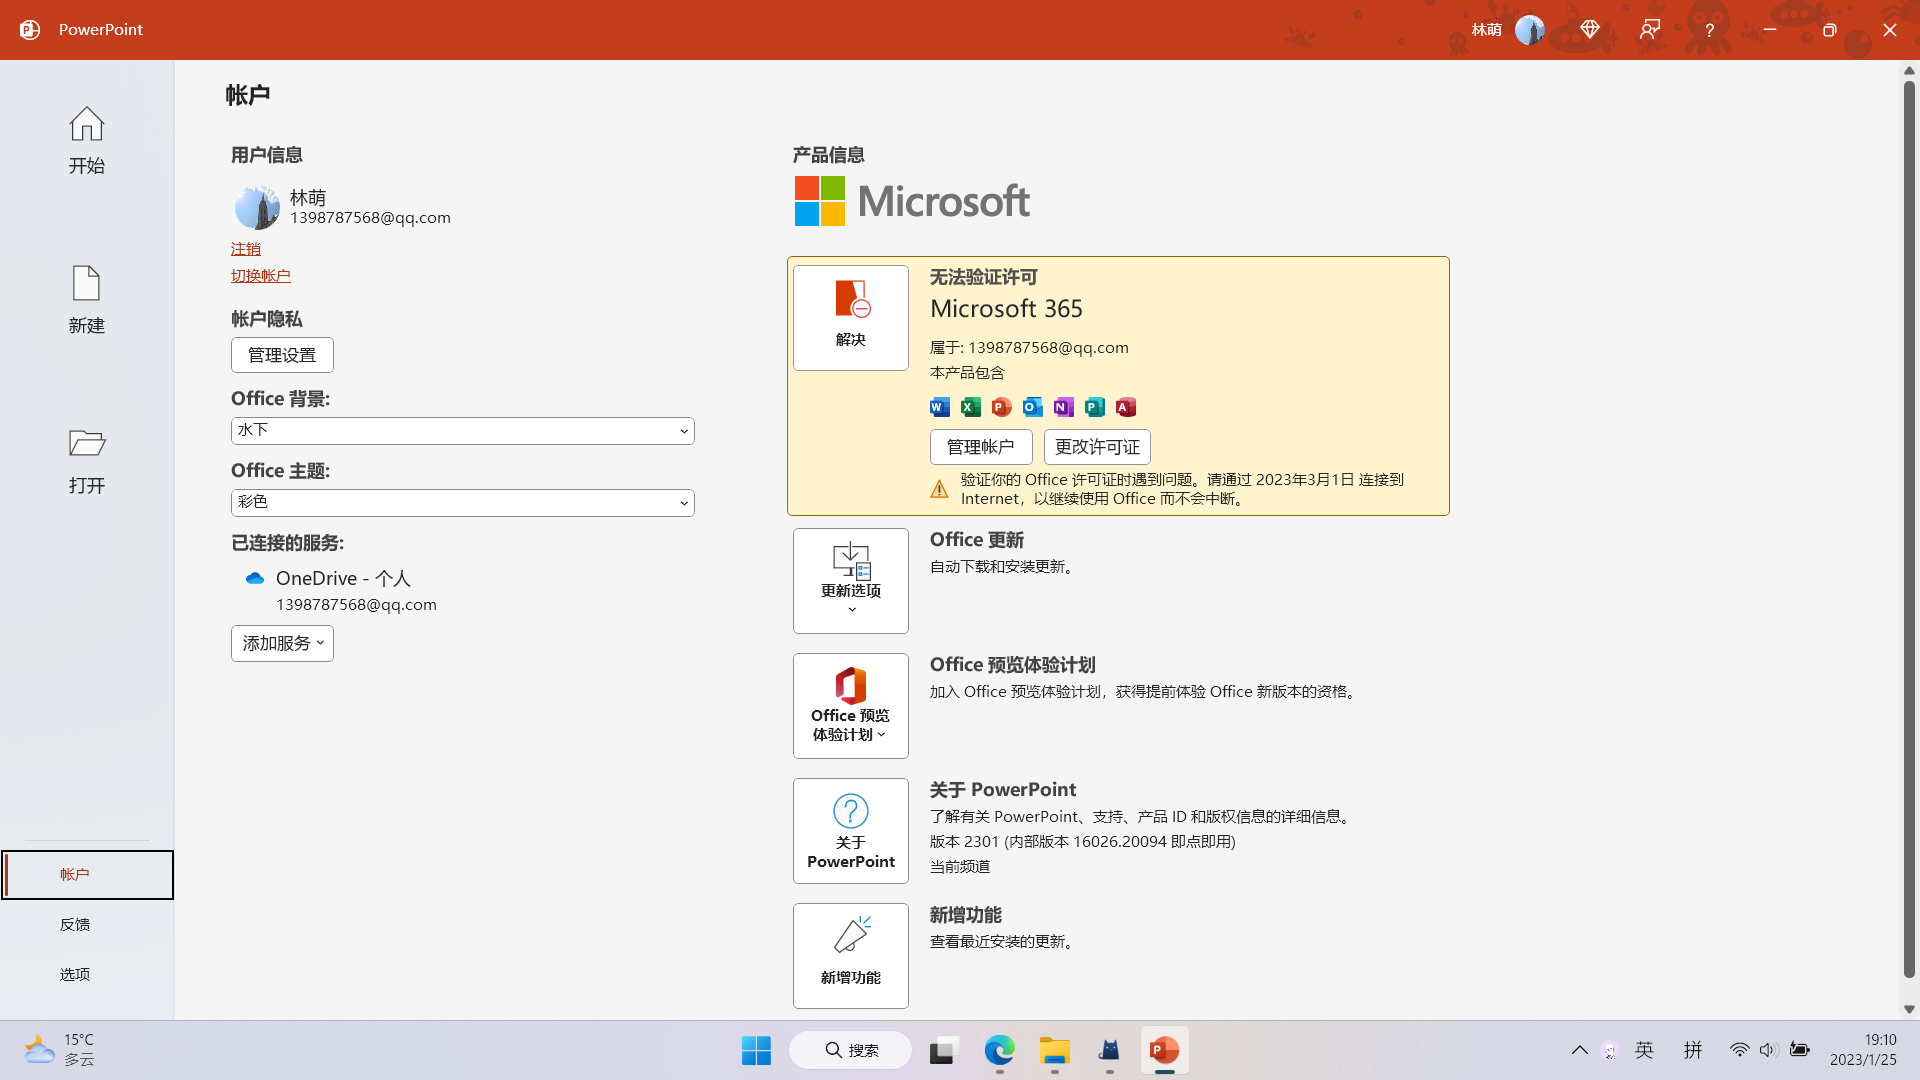Screen dimensions: 1920x1080
Task: Expand the Office 背景 dropdown showing 水下
Action: click(462, 431)
